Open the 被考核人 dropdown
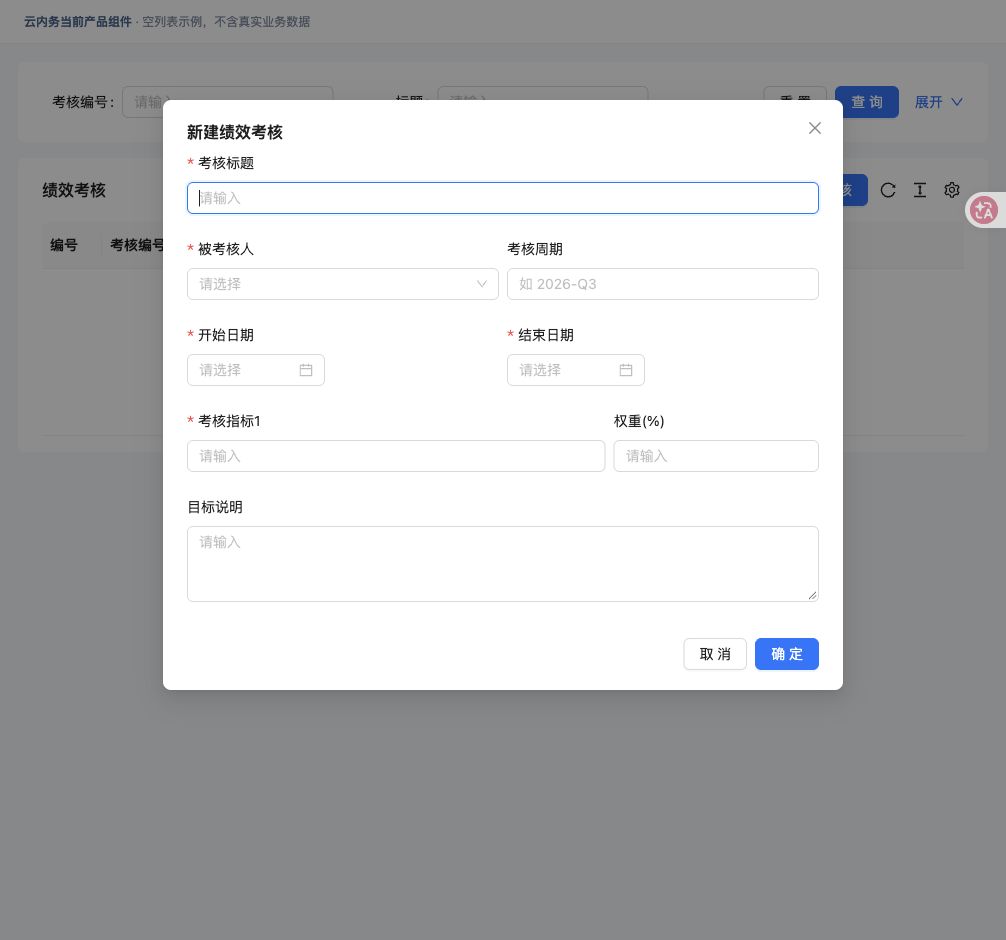 (343, 284)
